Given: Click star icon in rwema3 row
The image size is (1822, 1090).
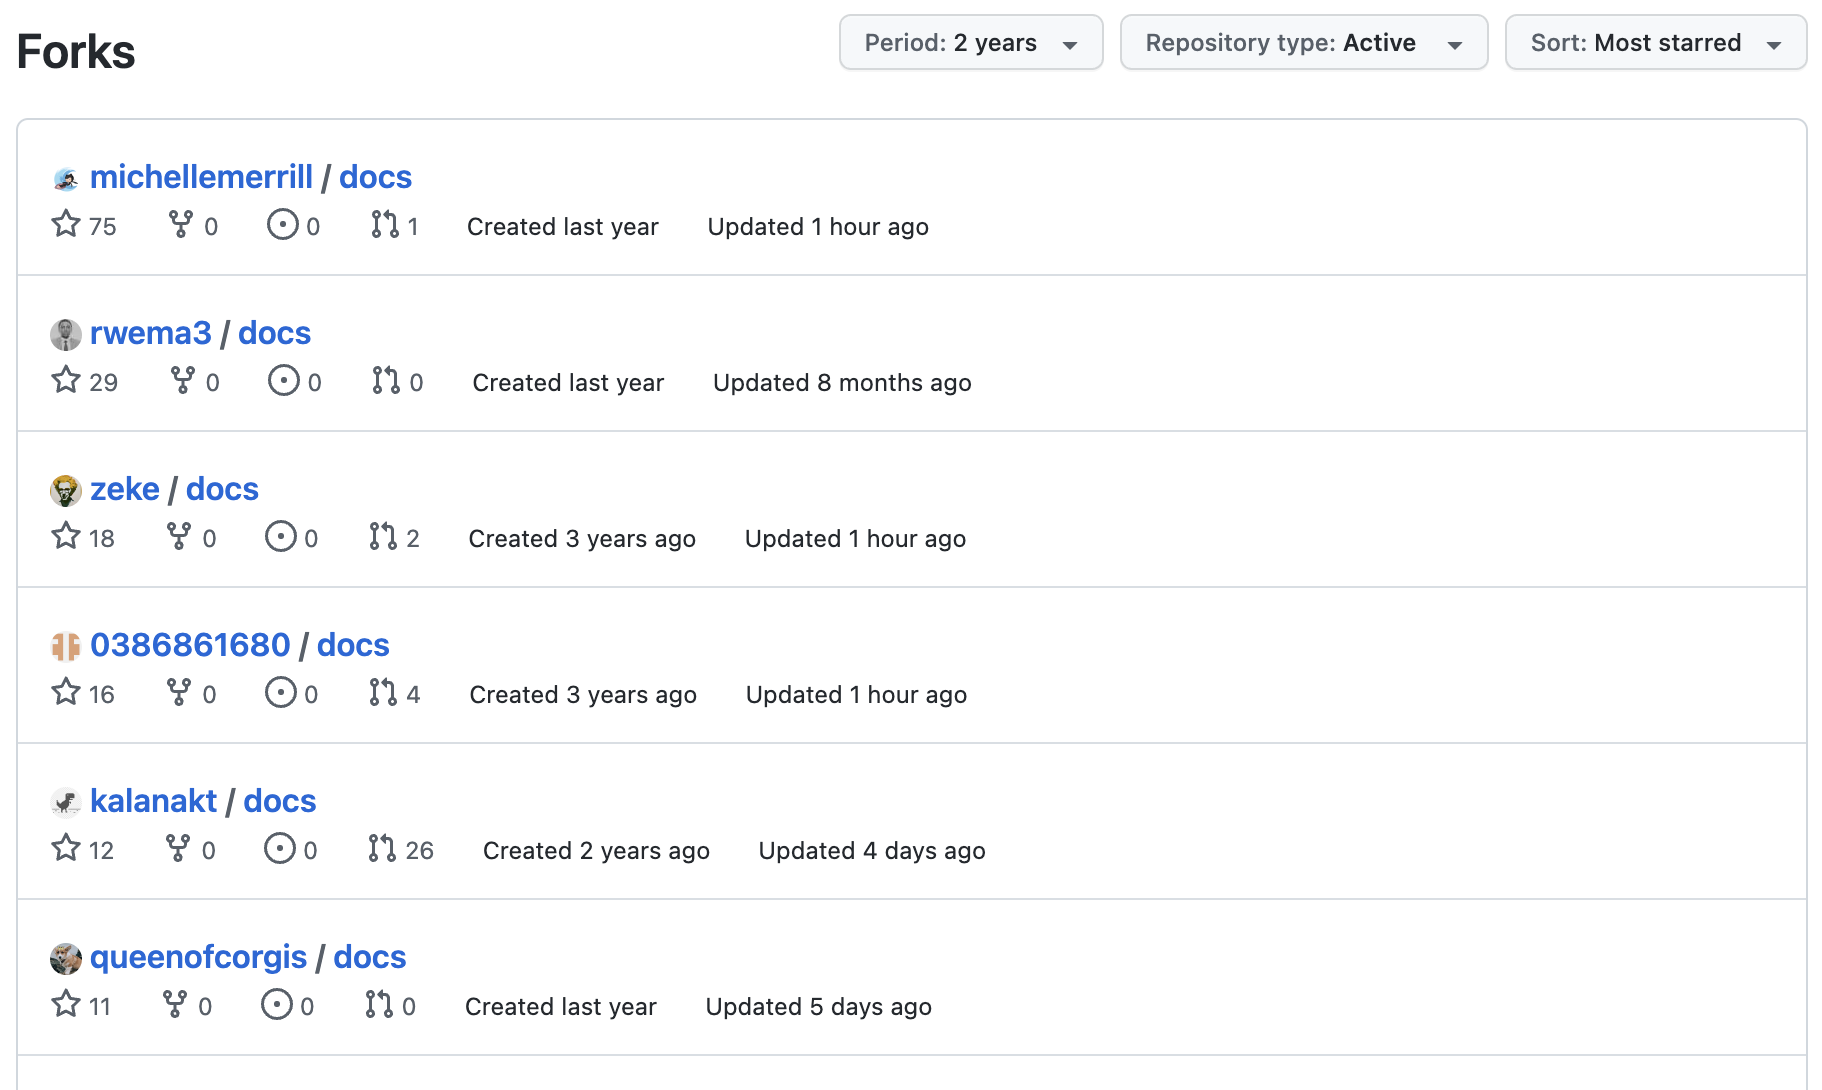Looking at the screenshot, I should (x=66, y=380).
